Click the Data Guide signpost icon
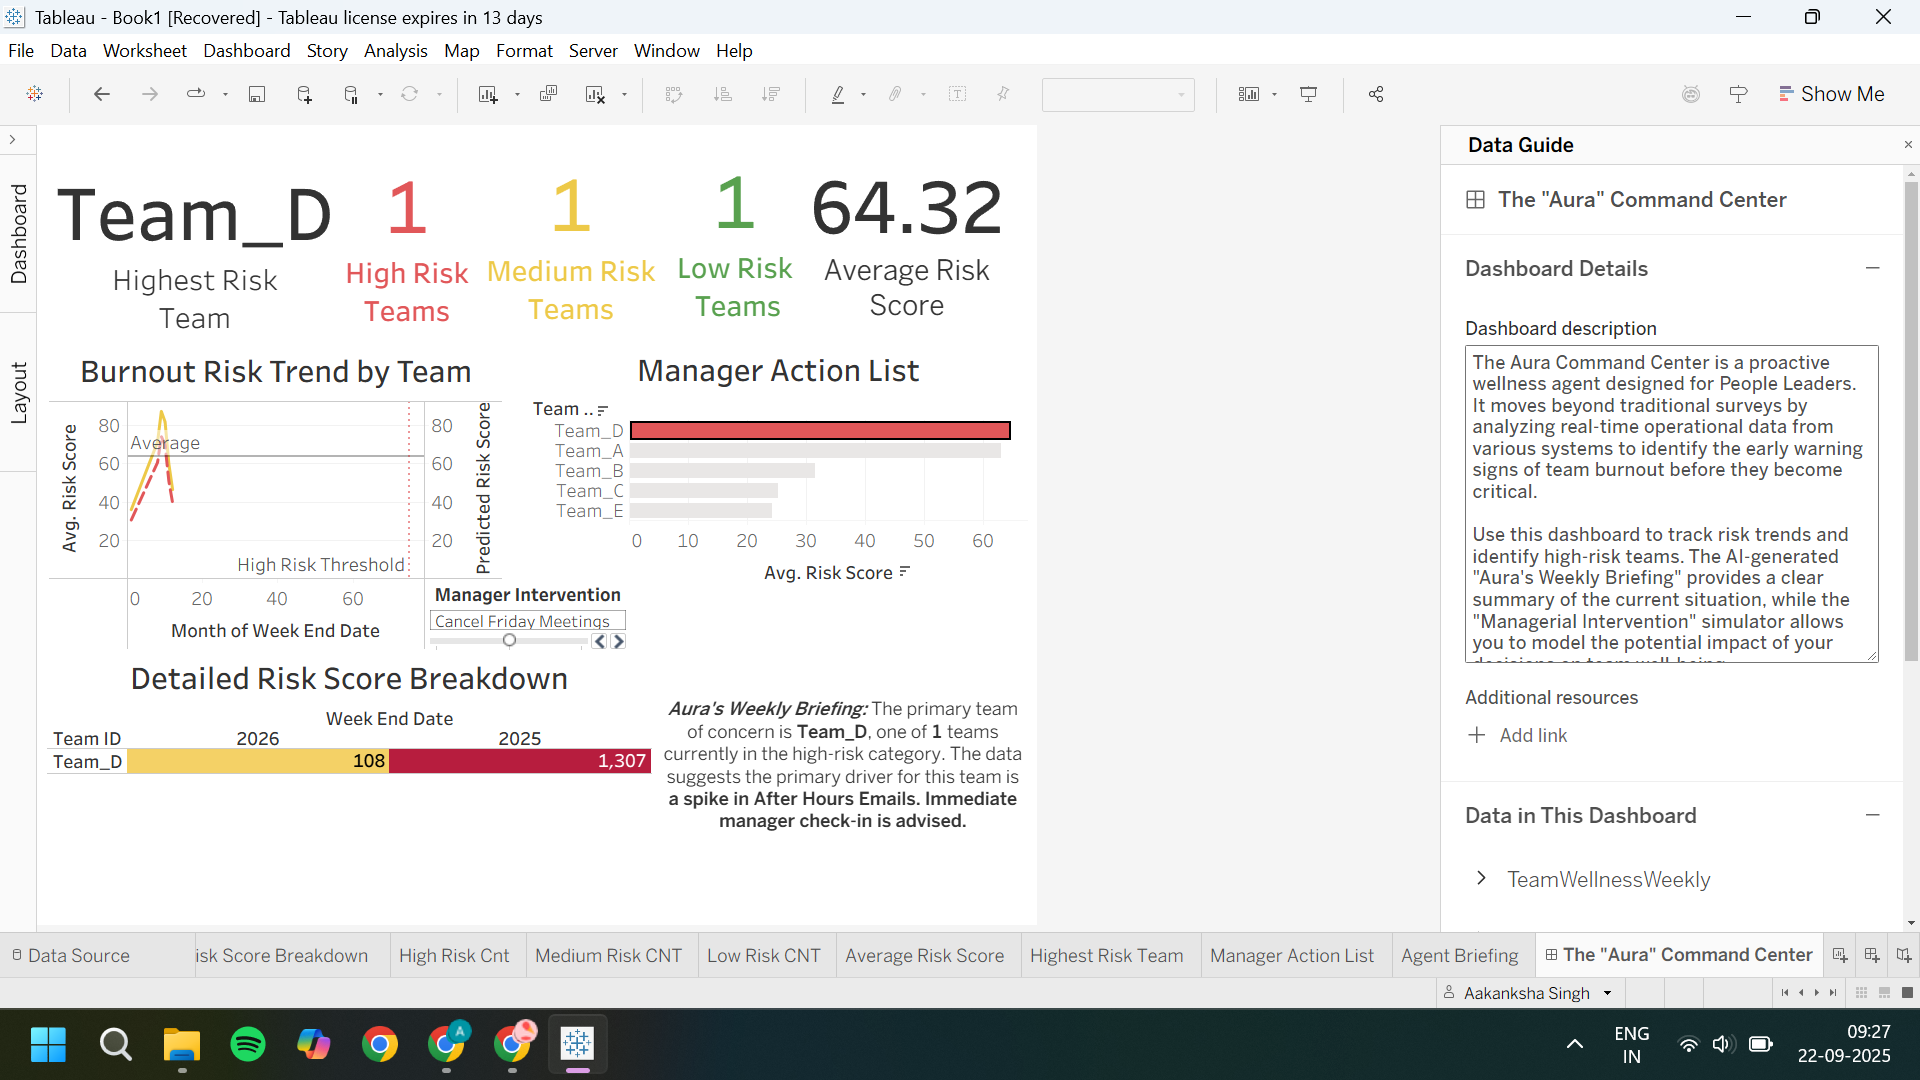Image resolution: width=1920 pixels, height=1080 pixels. (x=1738, y=94)
